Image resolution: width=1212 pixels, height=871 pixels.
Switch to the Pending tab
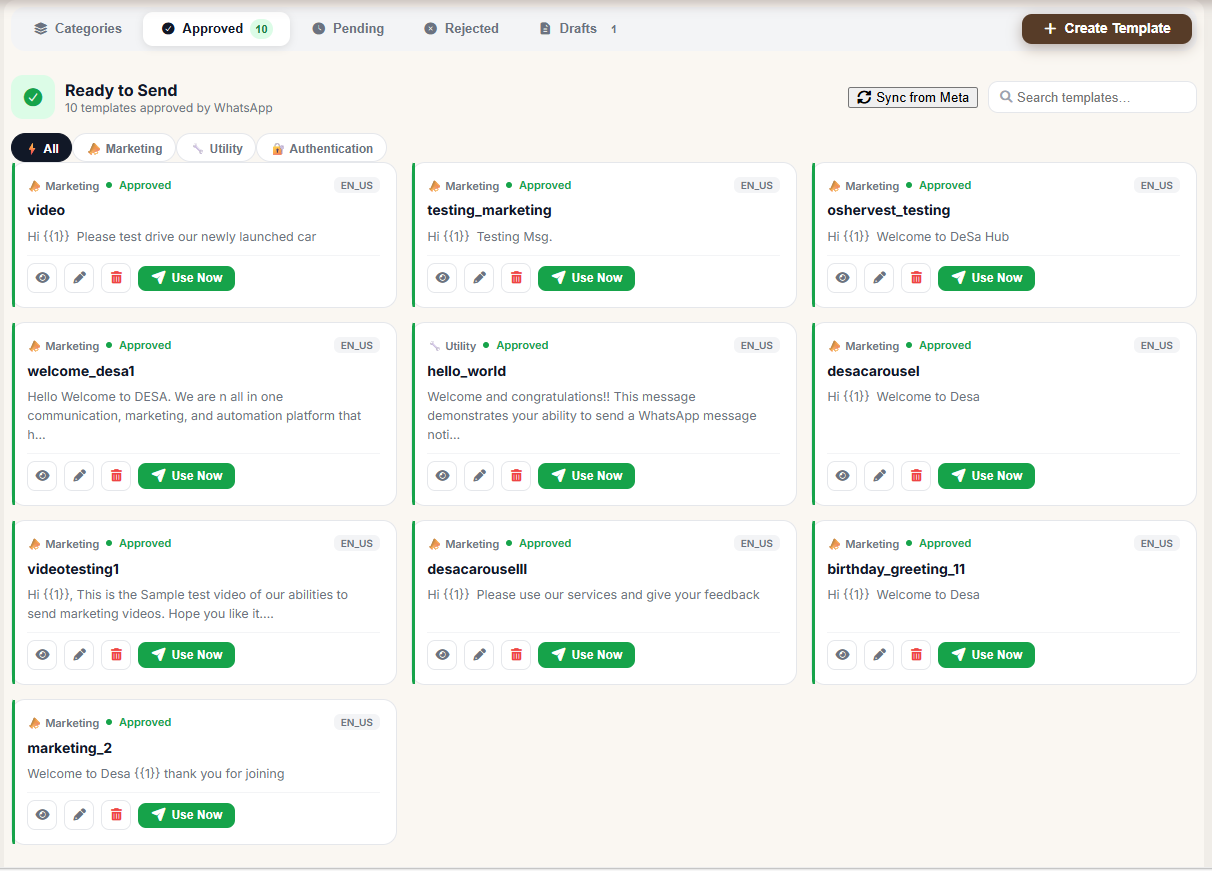348,29
